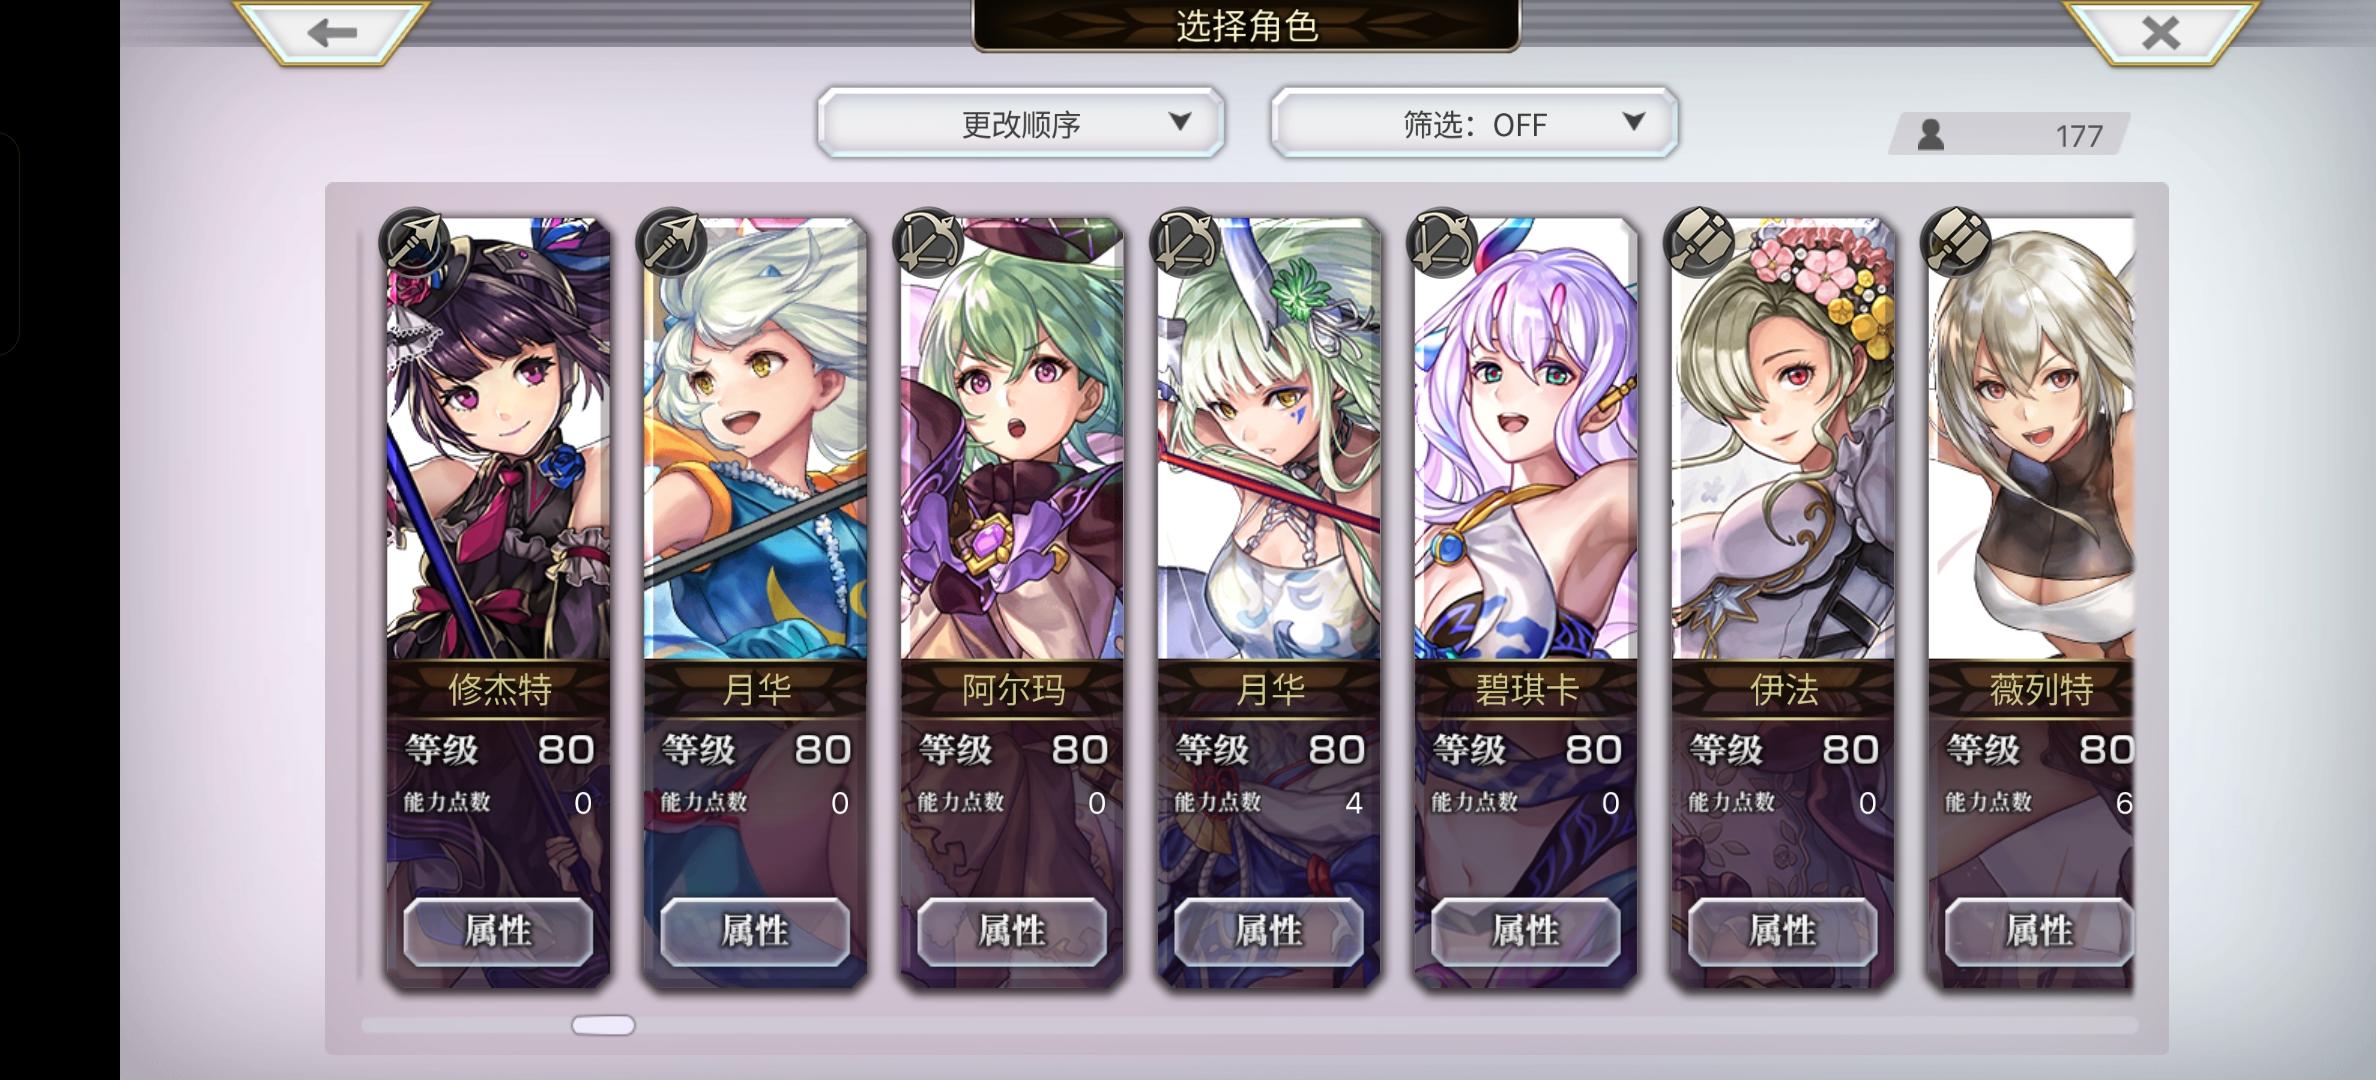The image size is (2376, 1080).
Task: Select the 薇列特 character portrait
Action: point(2031,440)
